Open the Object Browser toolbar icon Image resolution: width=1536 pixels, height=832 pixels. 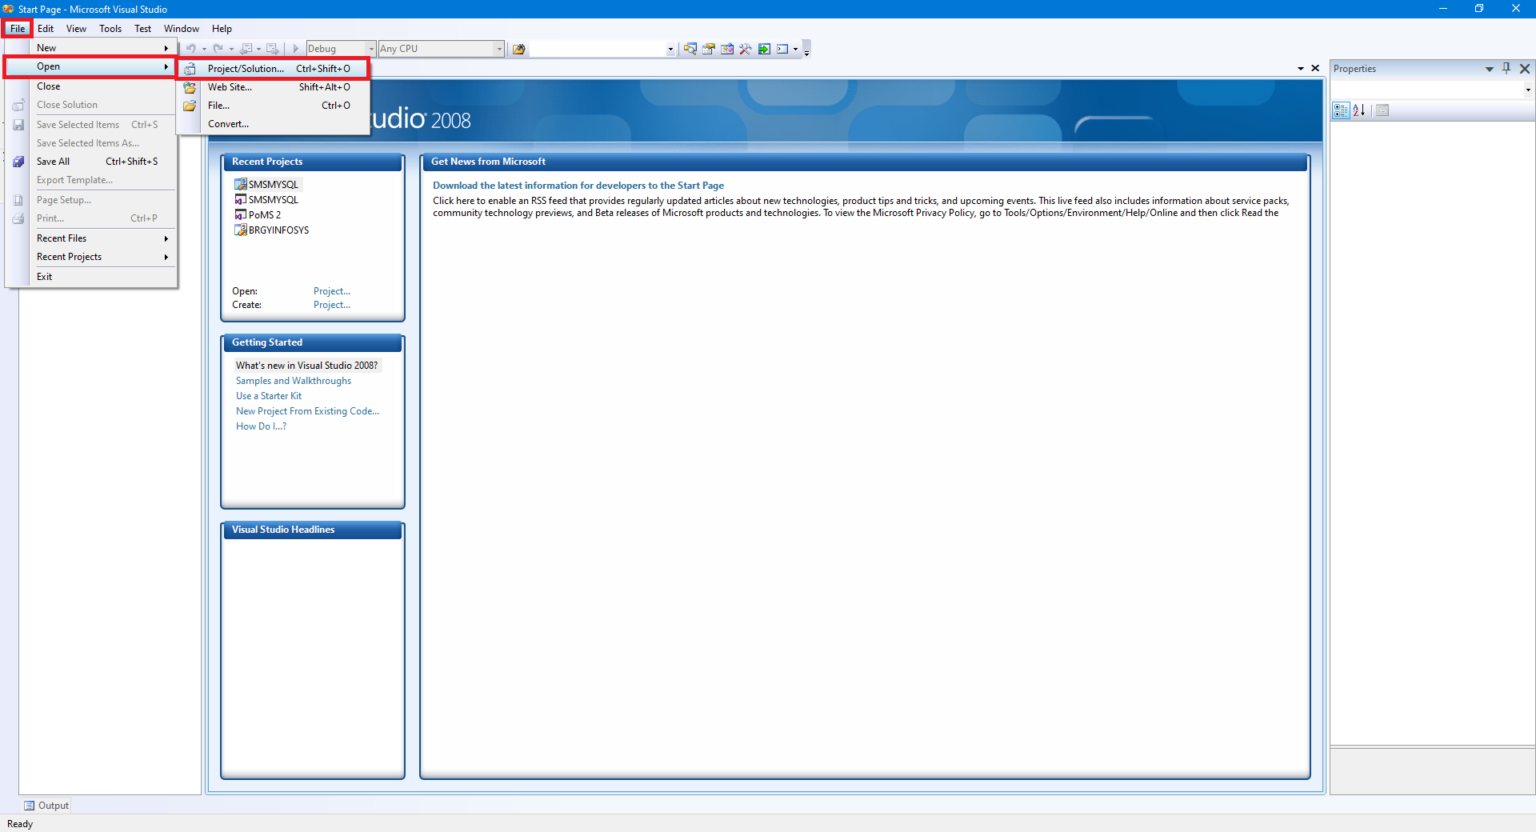point(725,48)
